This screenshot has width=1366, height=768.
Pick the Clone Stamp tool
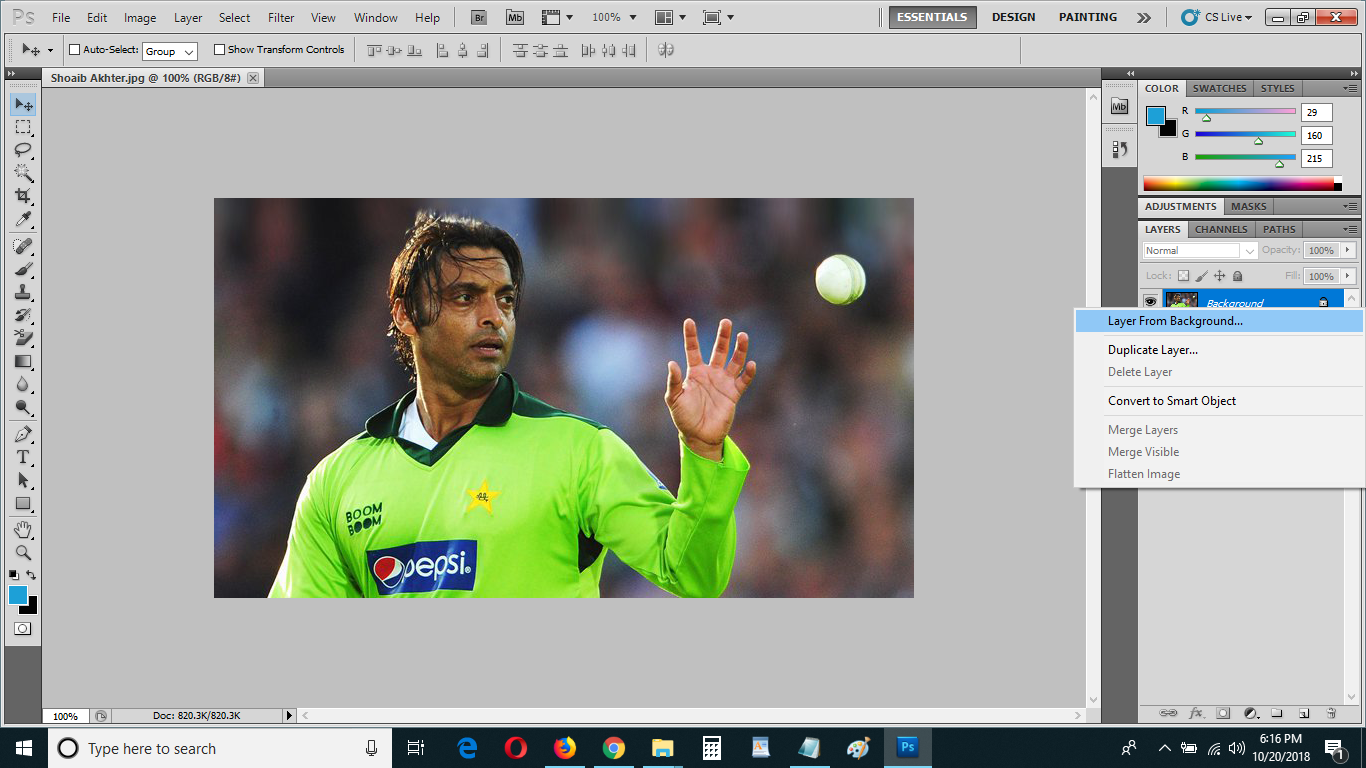pyautogui.click(x=23, y=292)
